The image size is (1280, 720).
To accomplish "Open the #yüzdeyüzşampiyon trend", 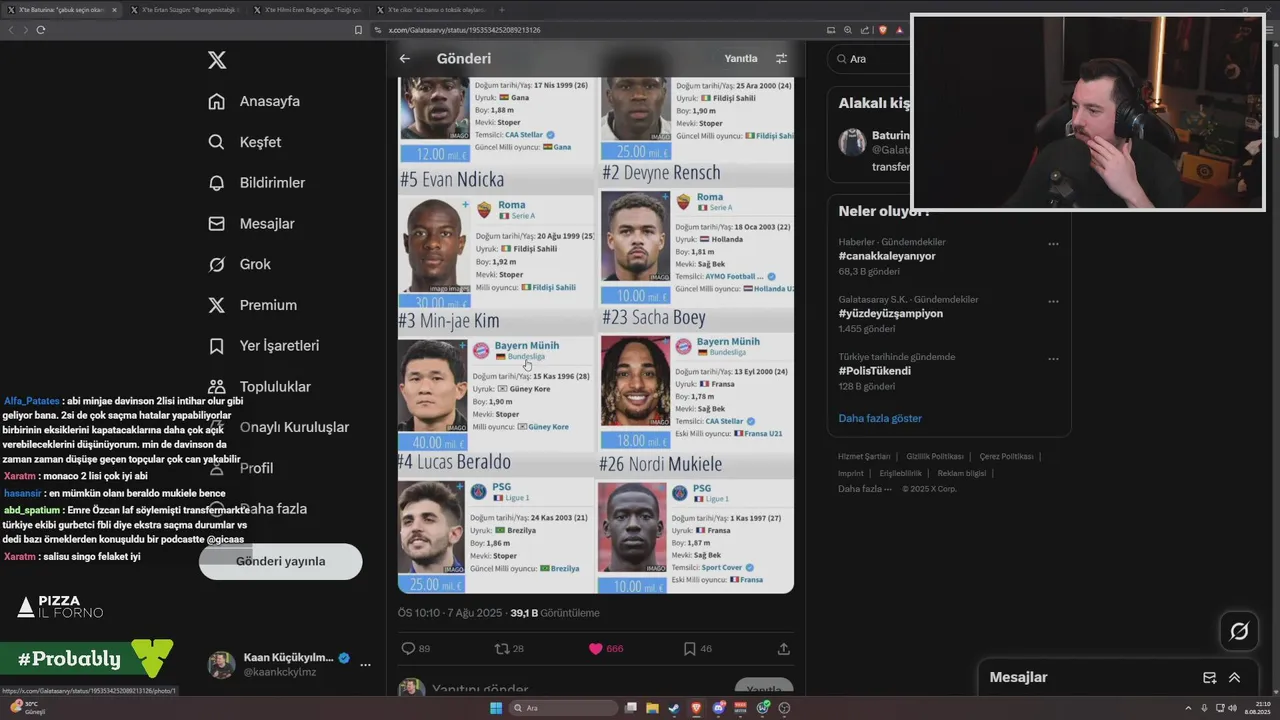I will (x=890, y=313).
